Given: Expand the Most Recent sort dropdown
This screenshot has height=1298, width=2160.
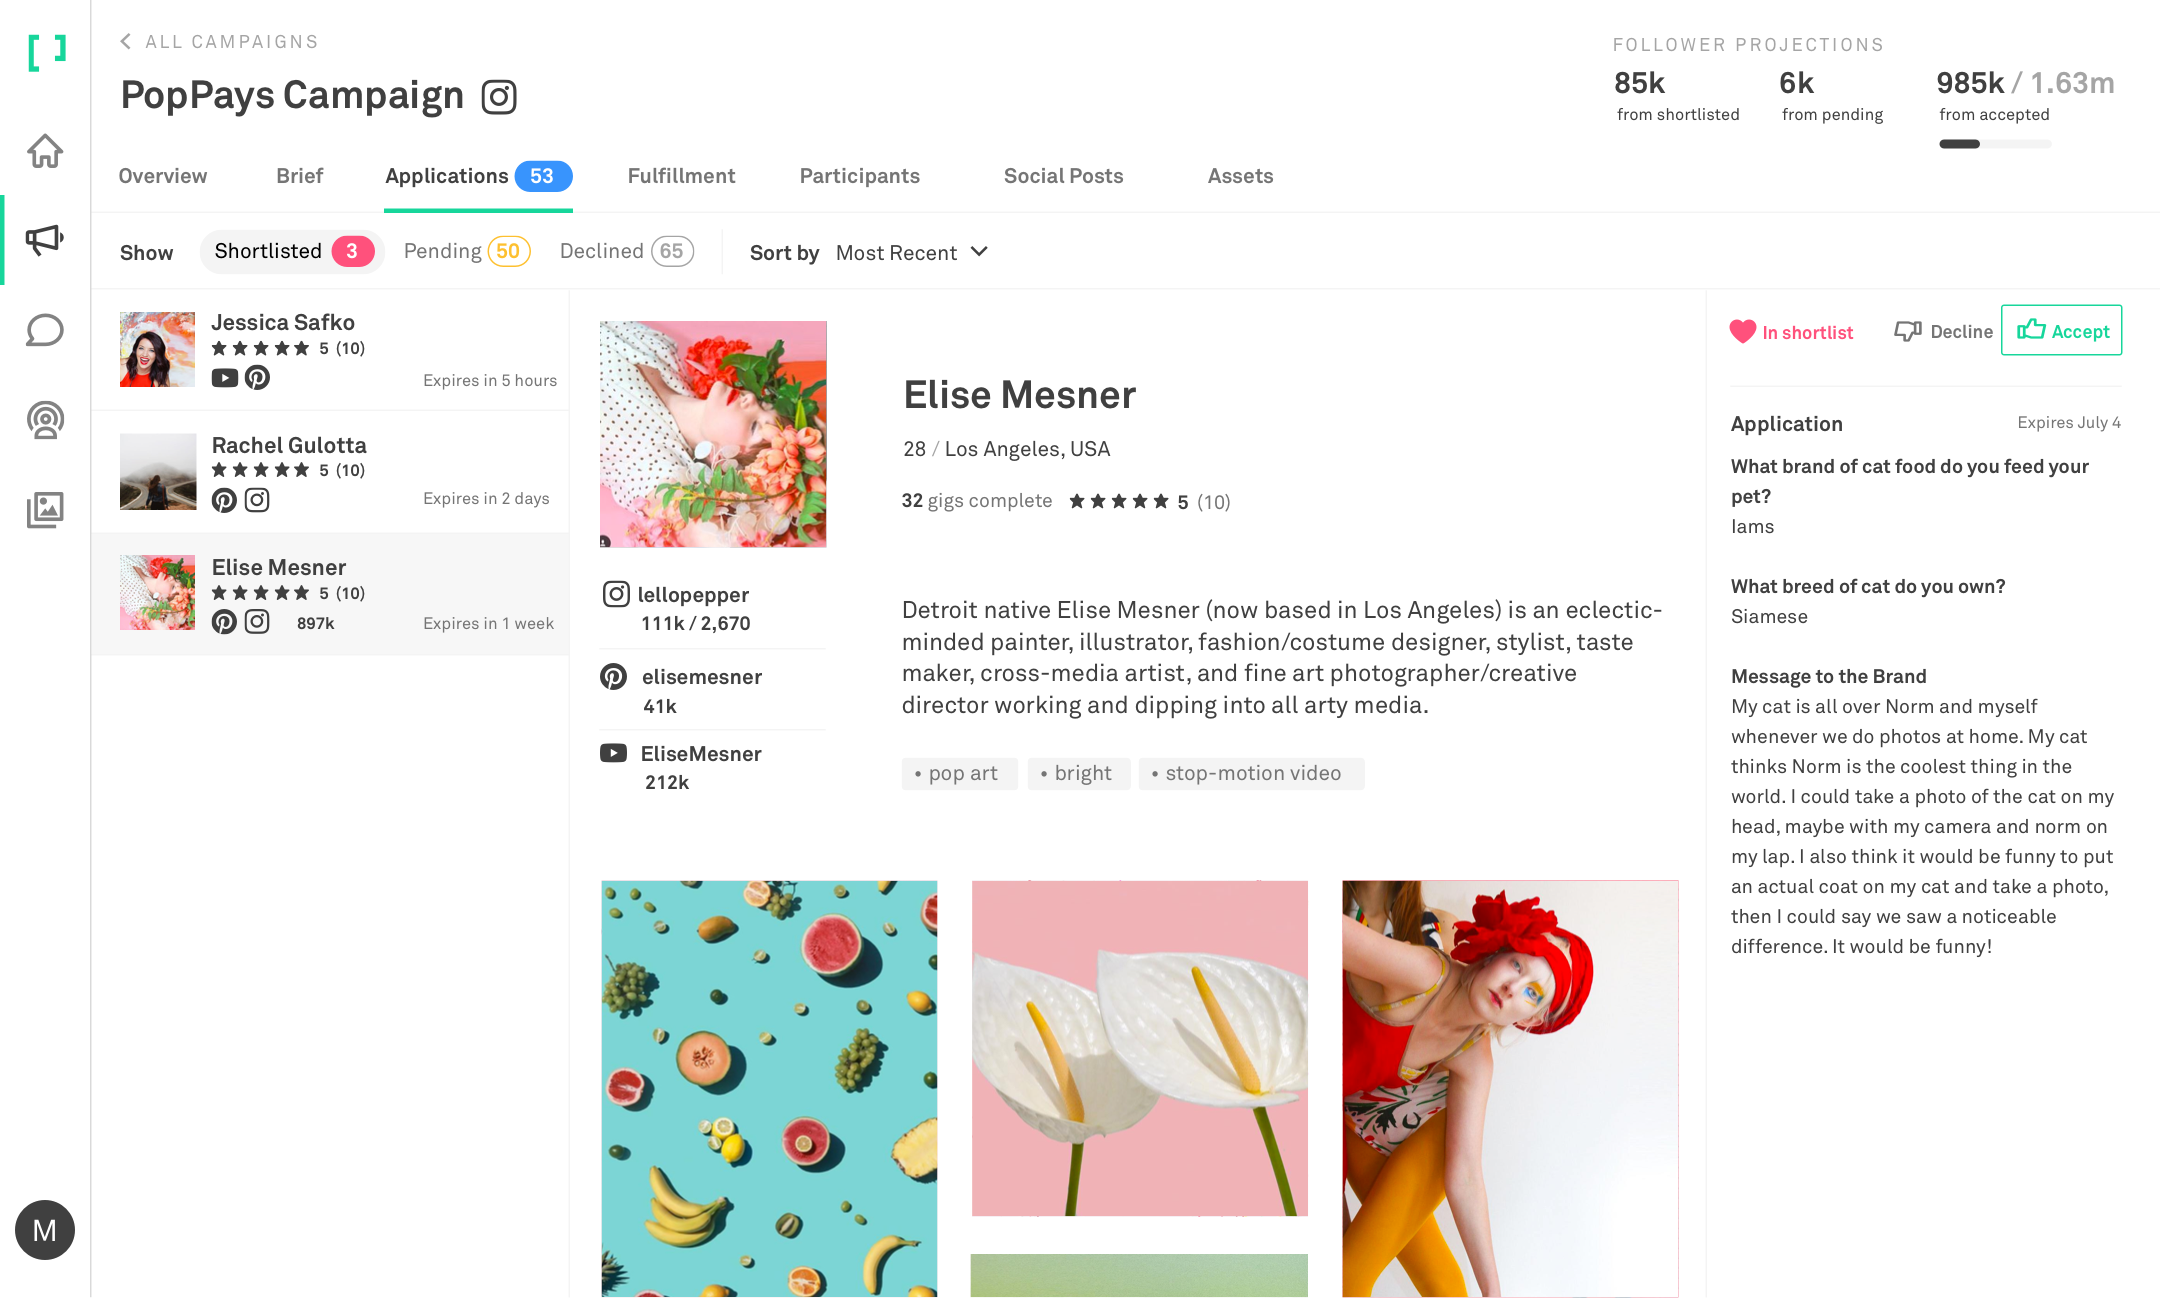Looking at the screenshot, I should [912, 252].
